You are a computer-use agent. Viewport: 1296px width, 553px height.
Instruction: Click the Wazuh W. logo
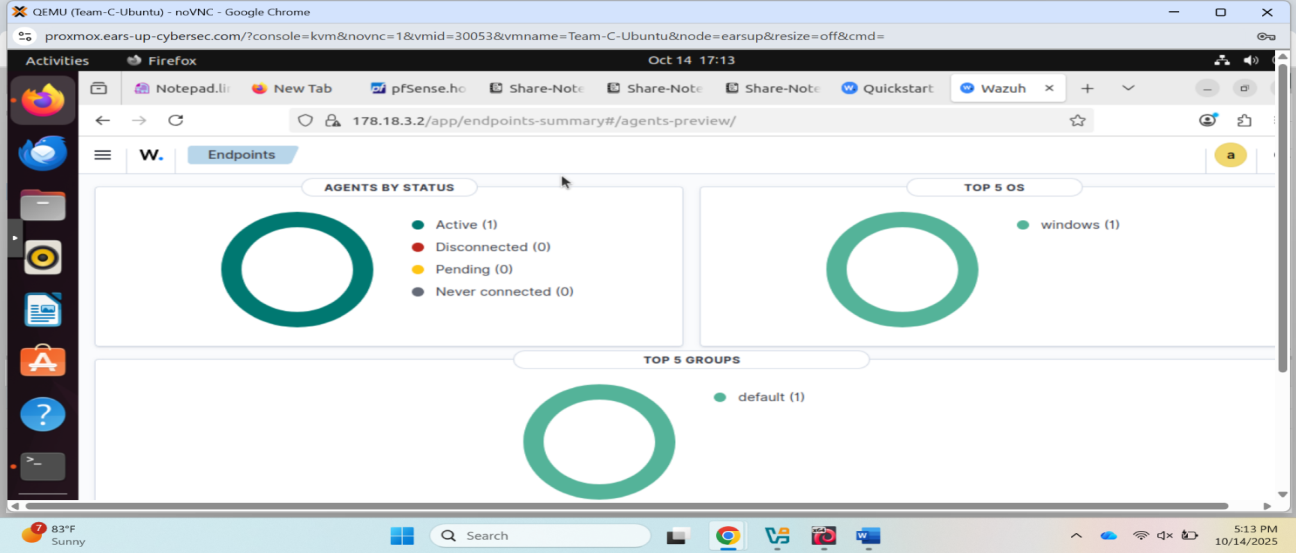tap(151, 155)
